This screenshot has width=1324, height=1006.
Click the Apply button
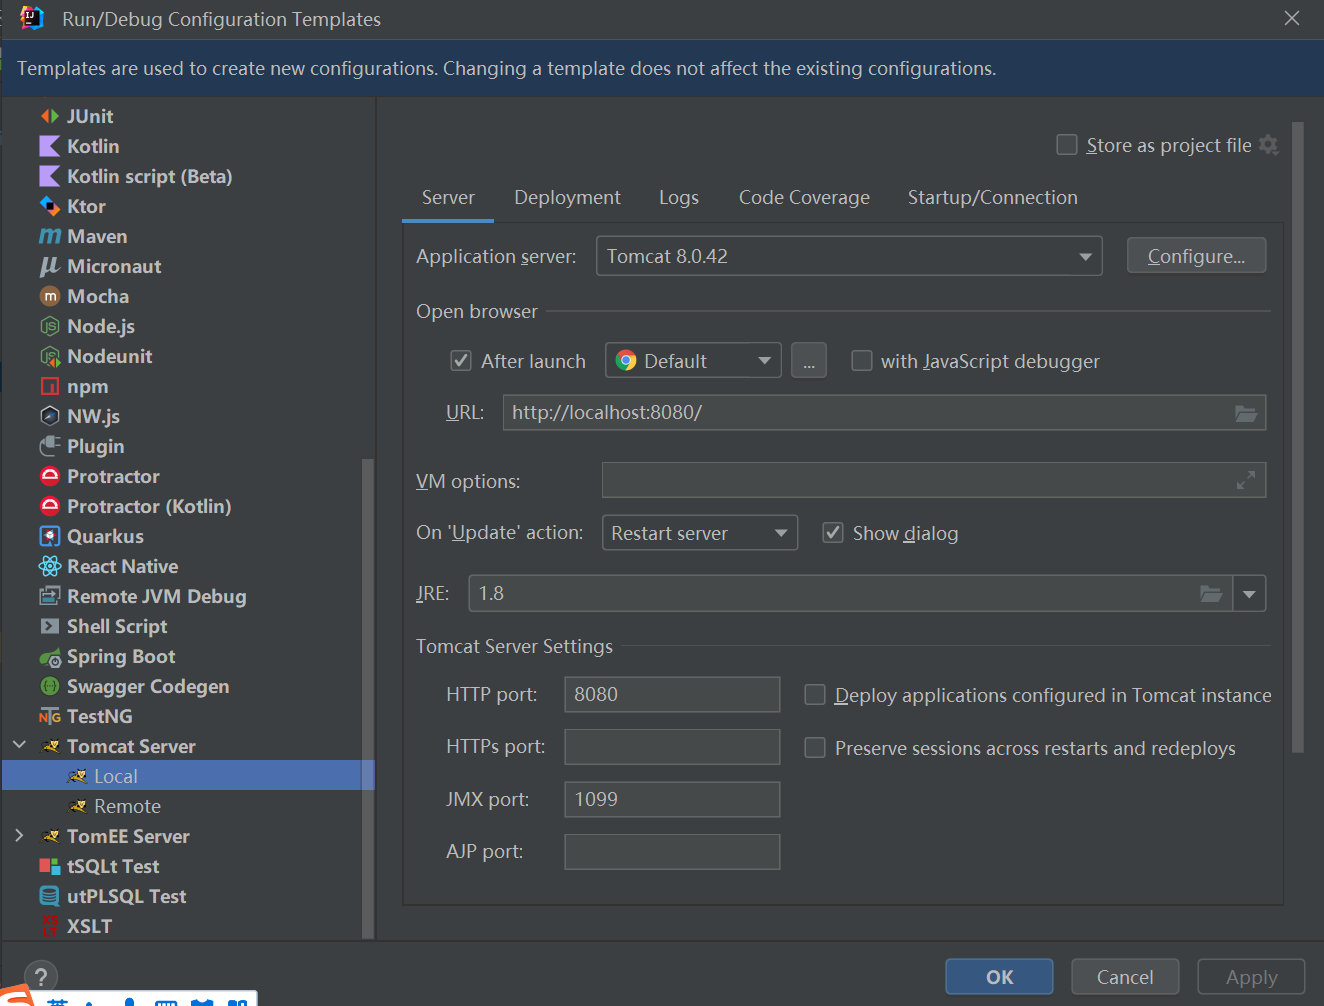[1251, 977]
